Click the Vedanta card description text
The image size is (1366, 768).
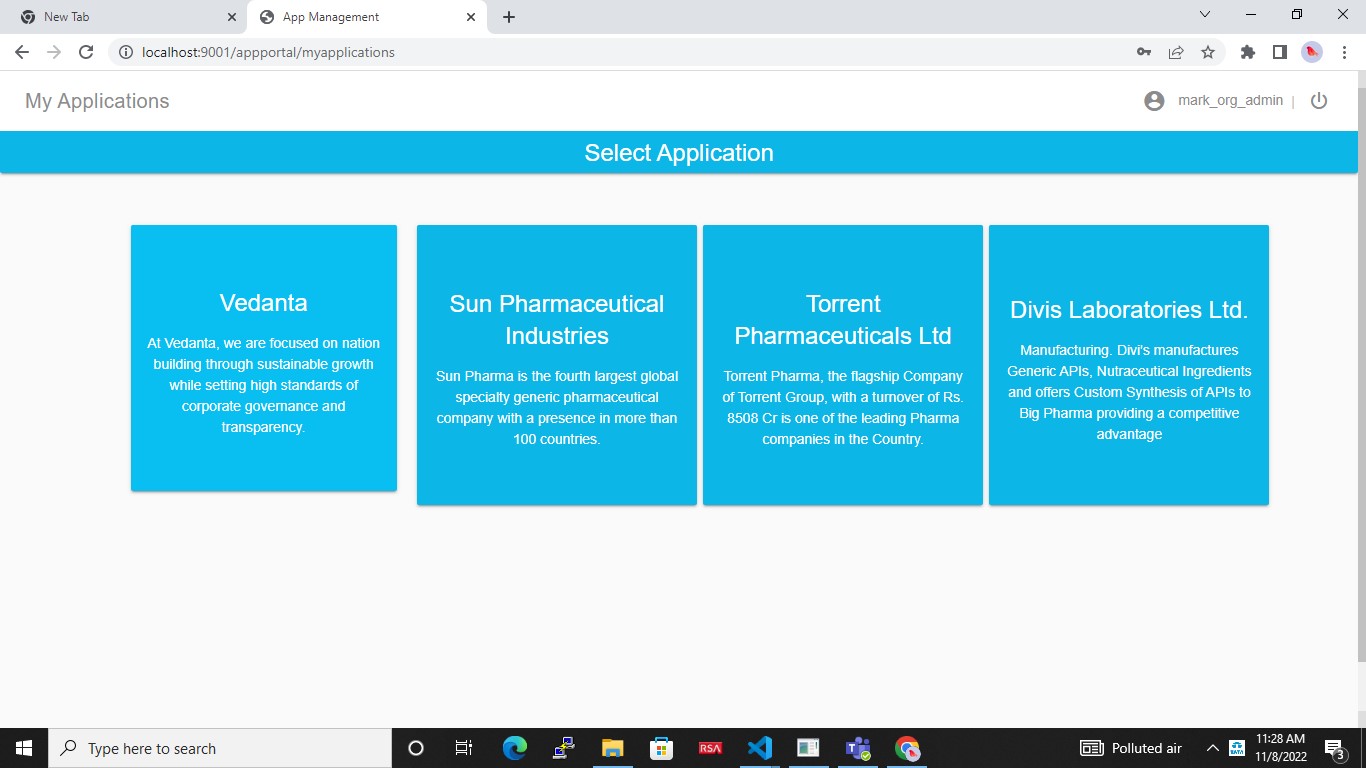point(263,385)
